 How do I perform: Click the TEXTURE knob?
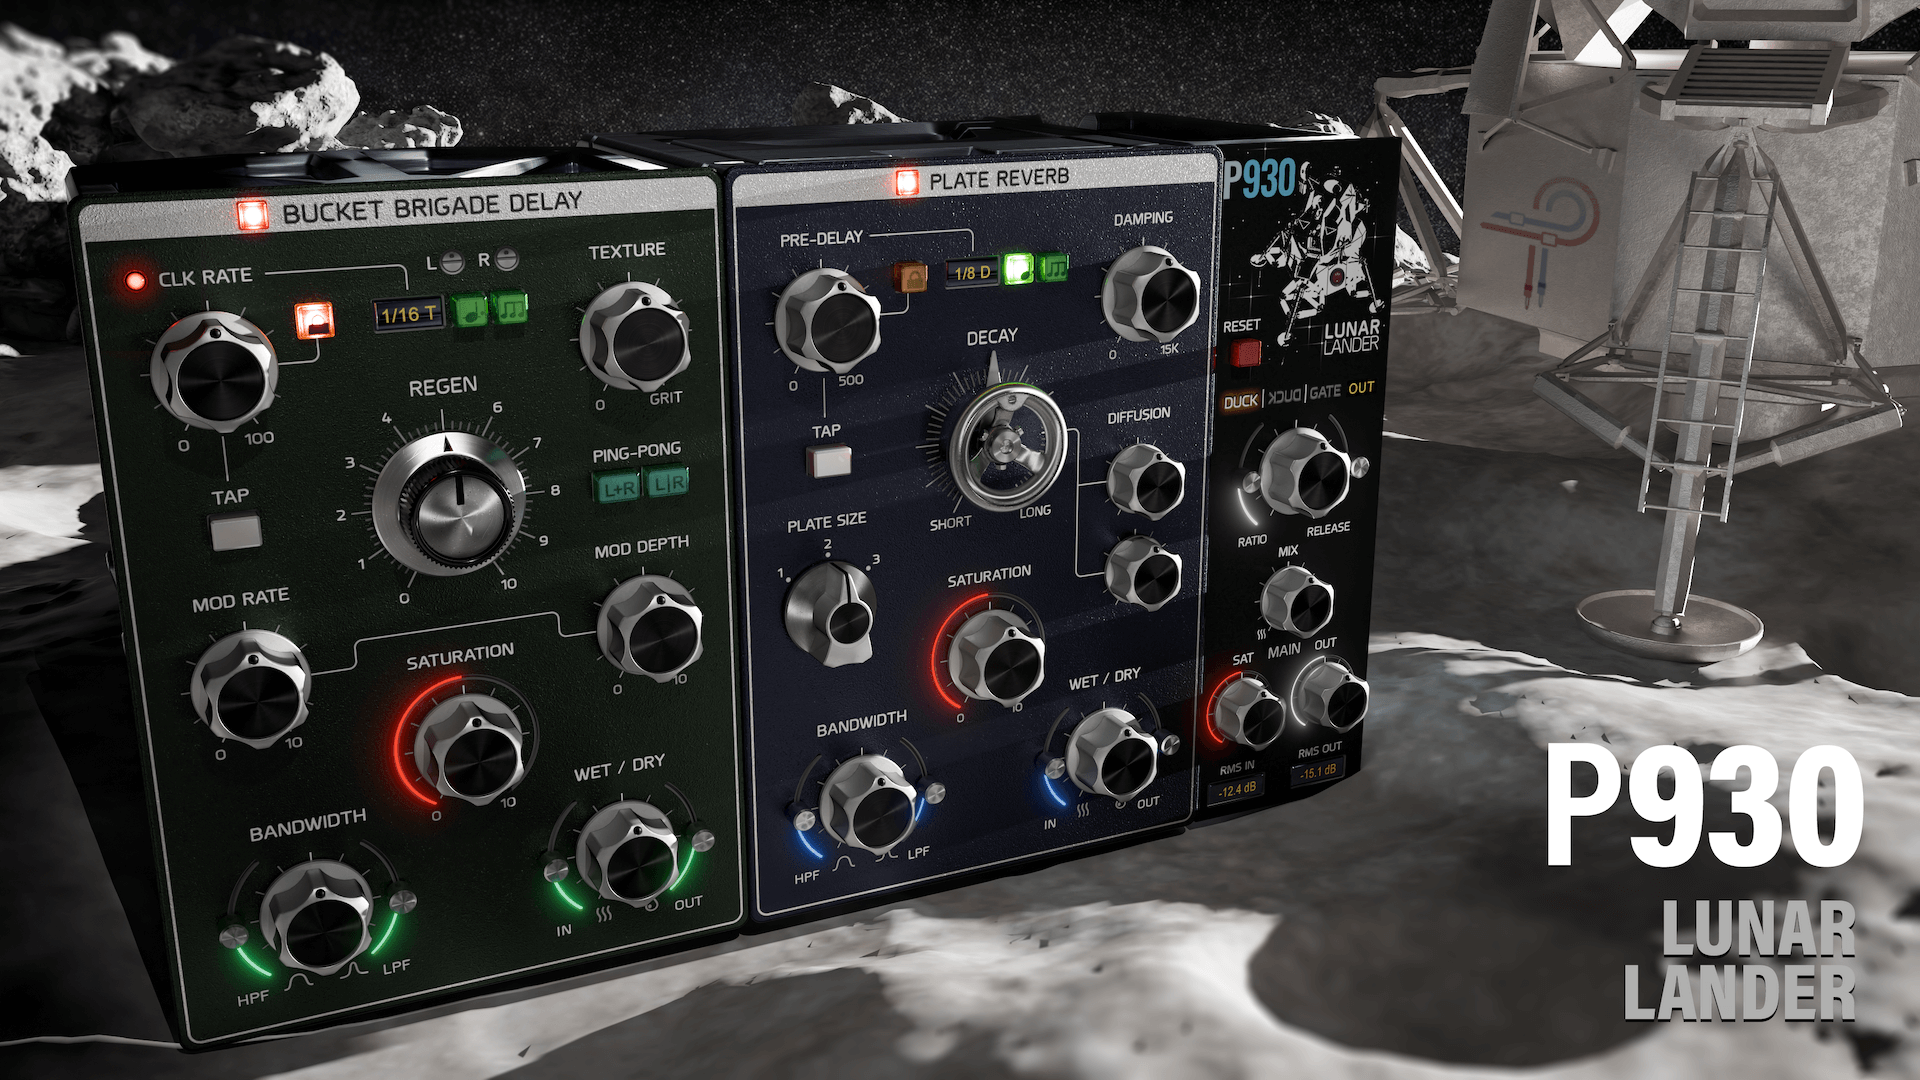[636, 337]
